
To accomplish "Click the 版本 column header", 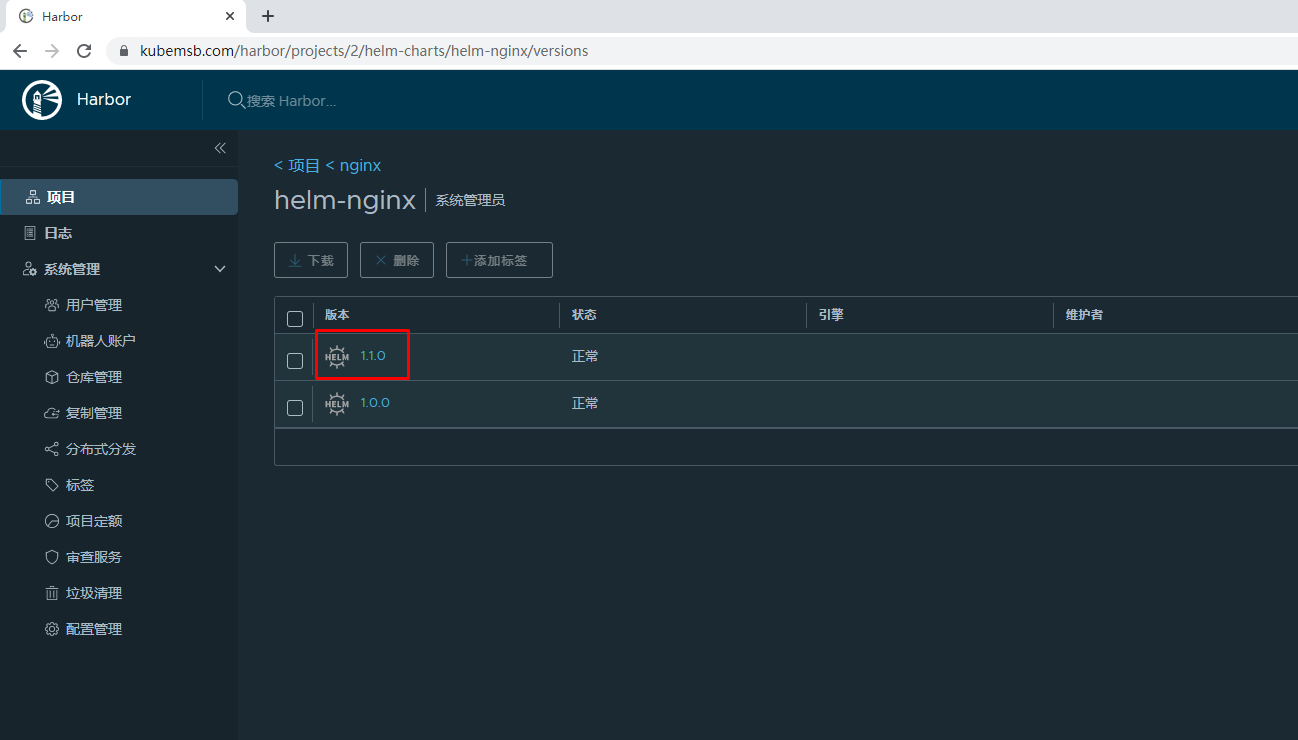I will (337, 315).
